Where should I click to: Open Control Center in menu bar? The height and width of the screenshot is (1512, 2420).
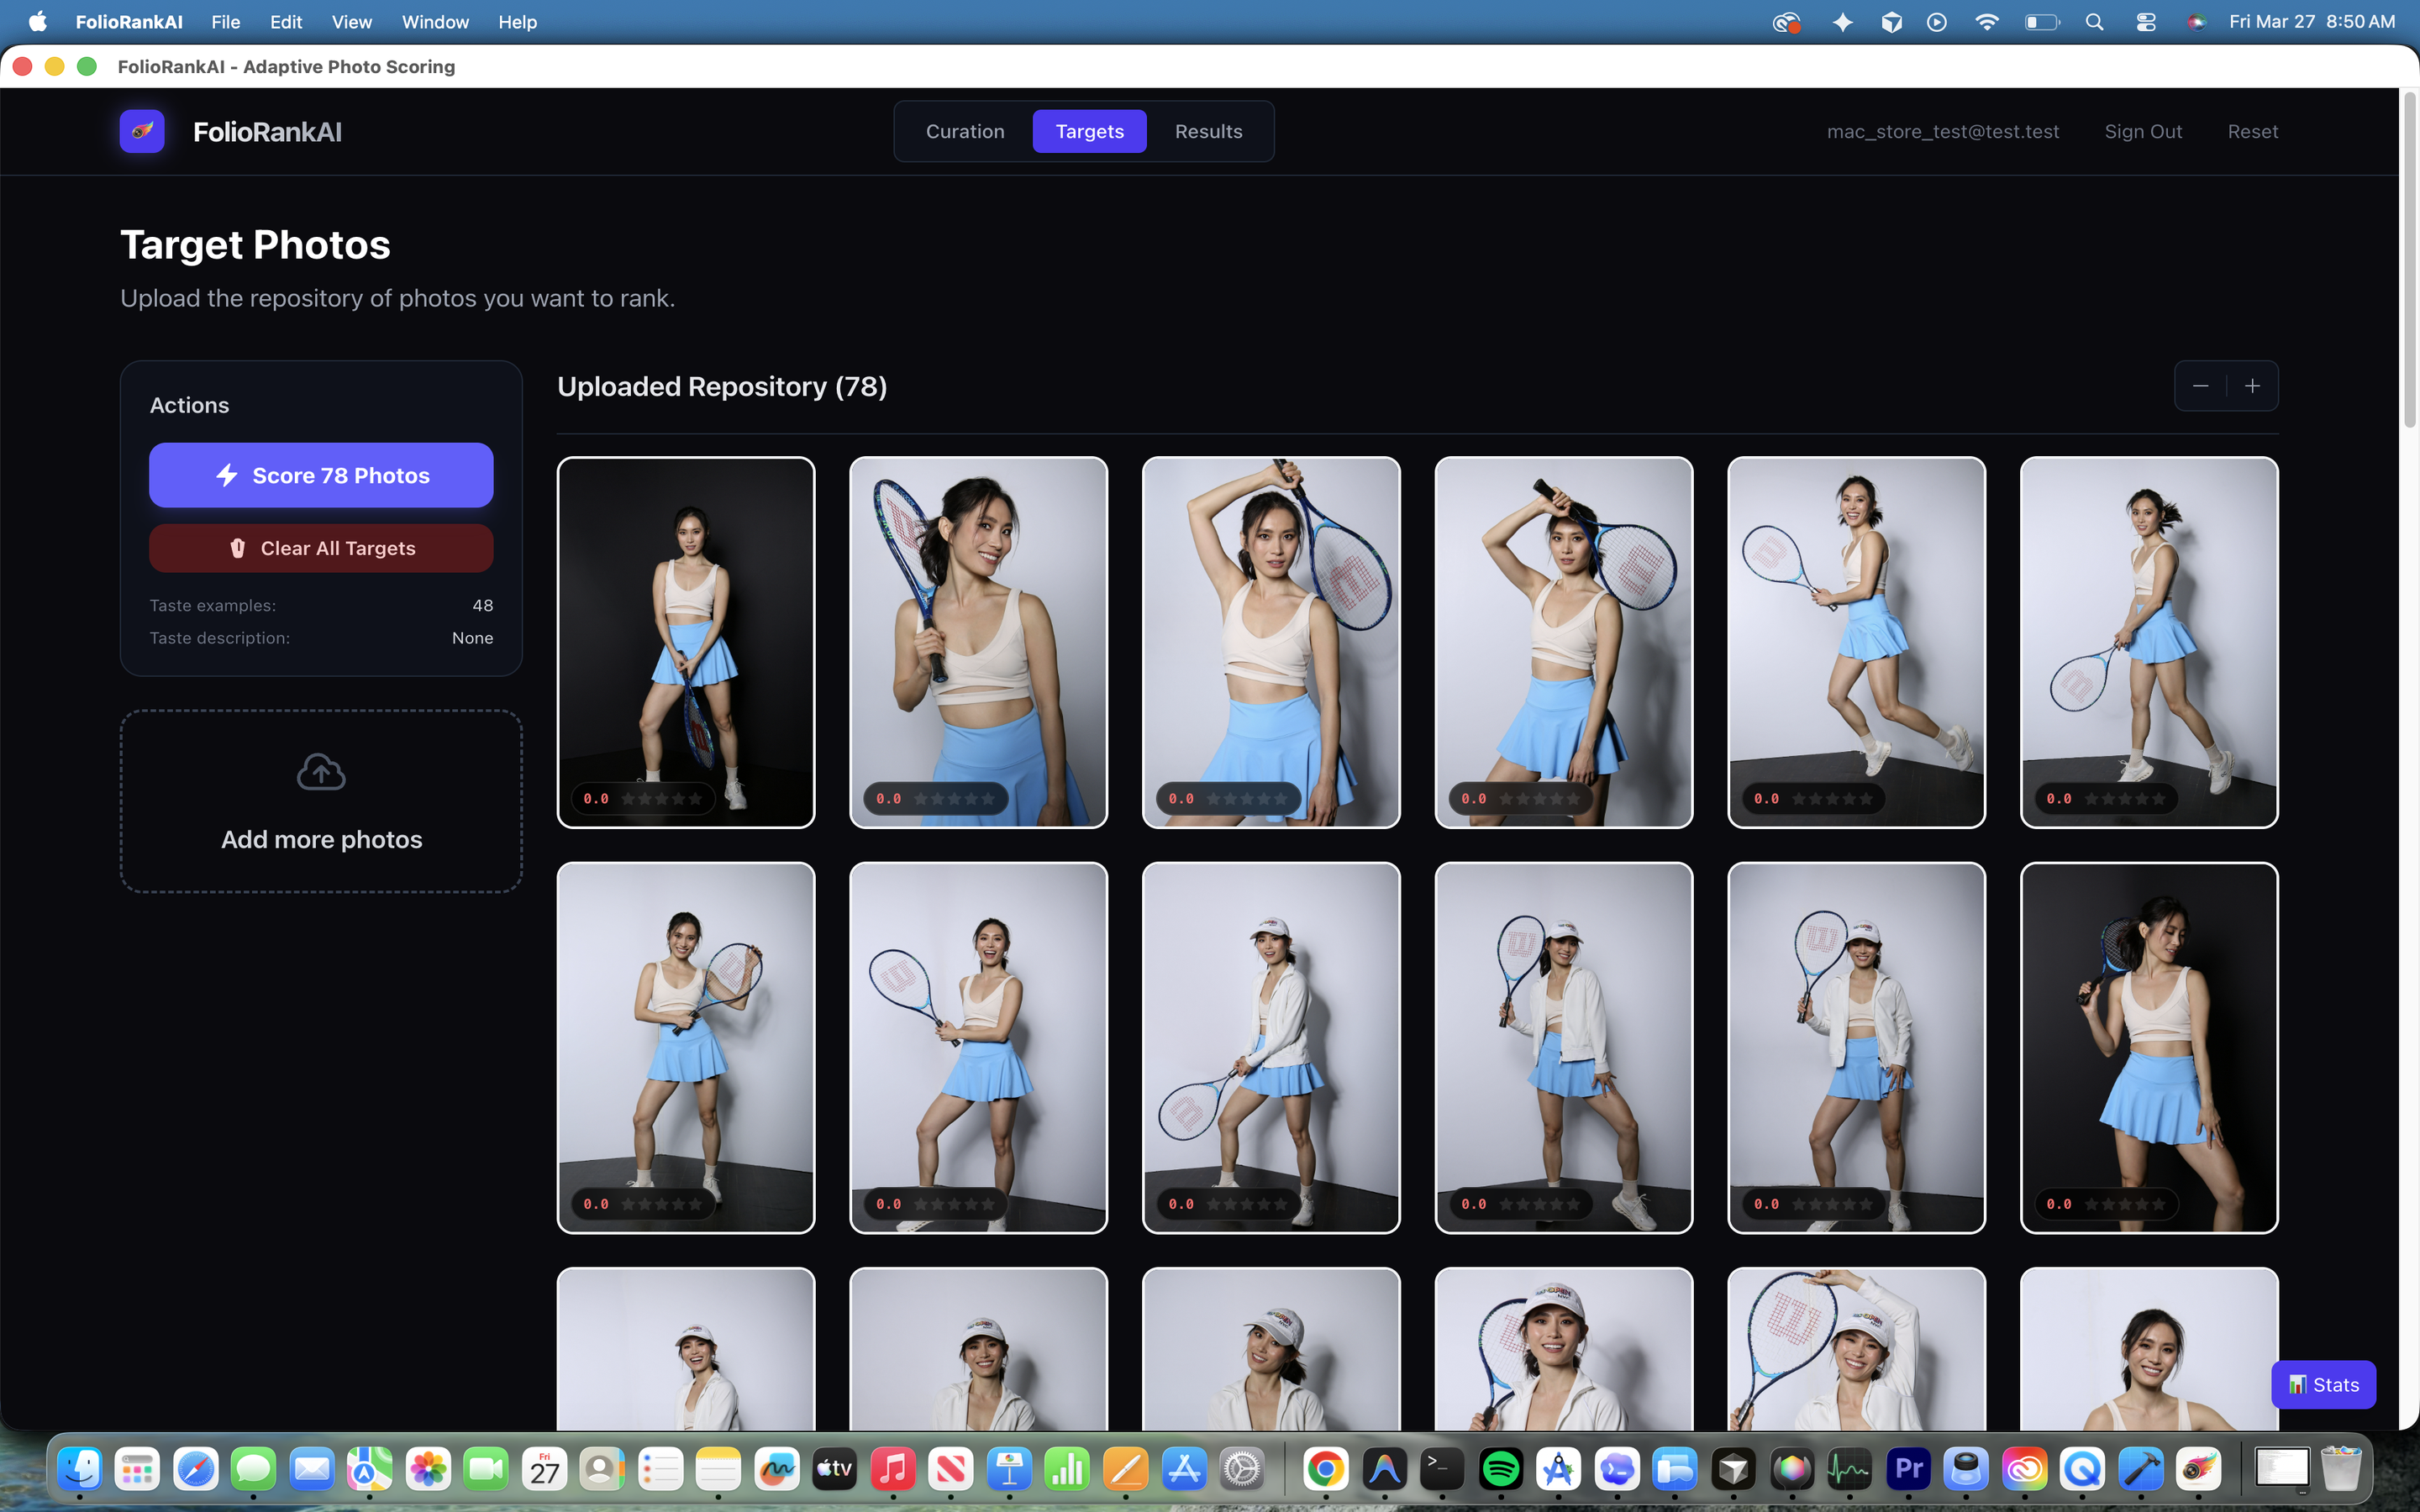point(2146,22)
